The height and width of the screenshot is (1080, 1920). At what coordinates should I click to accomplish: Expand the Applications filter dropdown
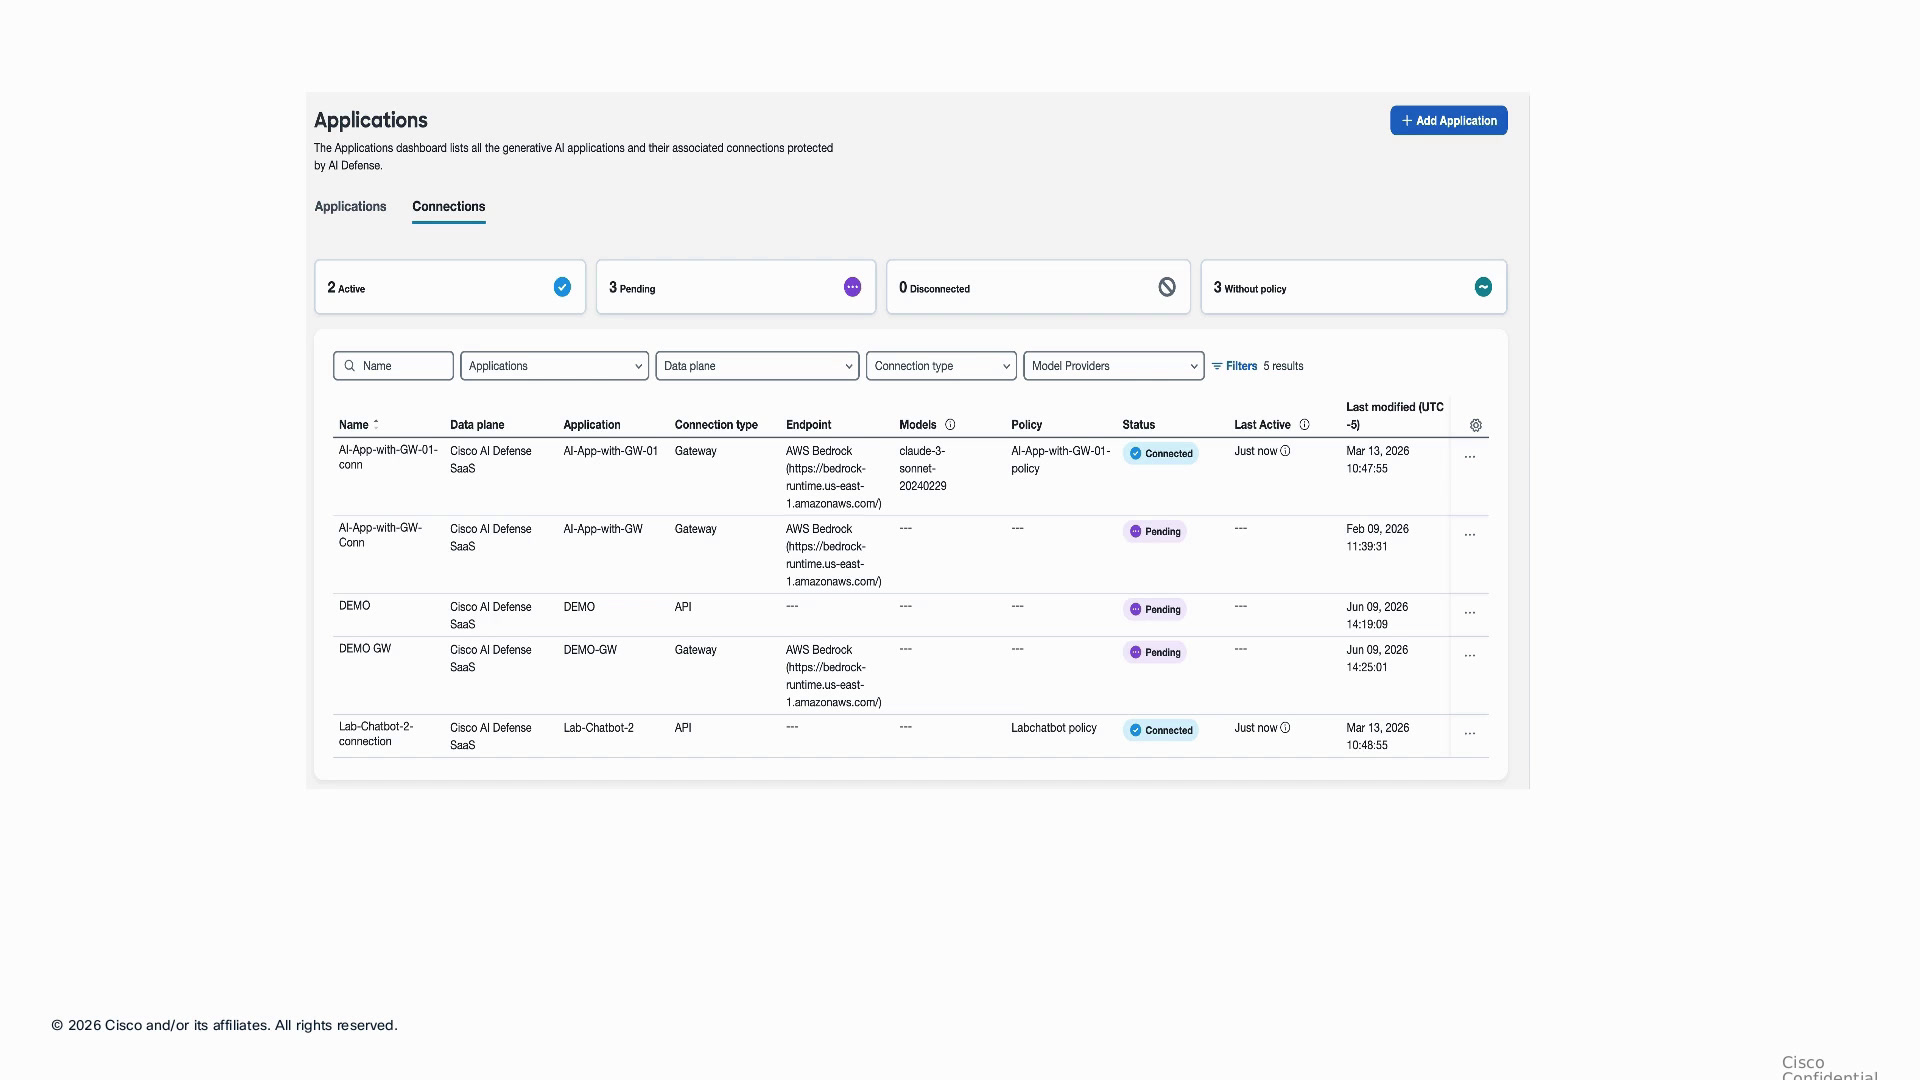tap(554, 366)
